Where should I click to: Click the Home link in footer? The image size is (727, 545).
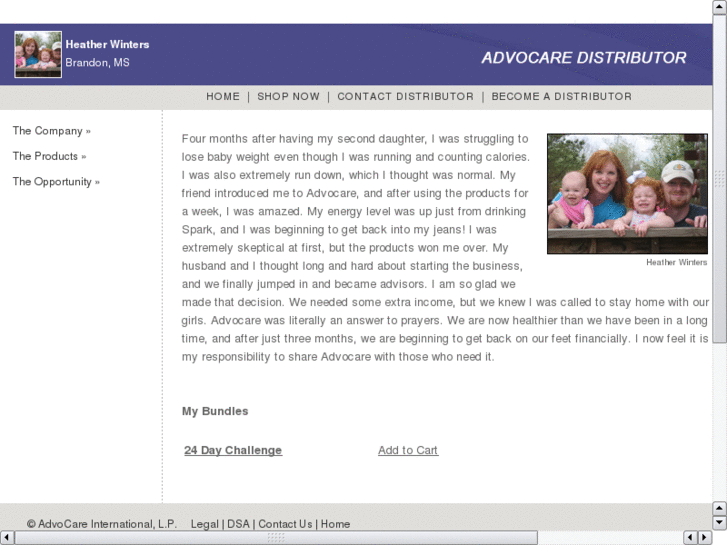click(335, 524)
